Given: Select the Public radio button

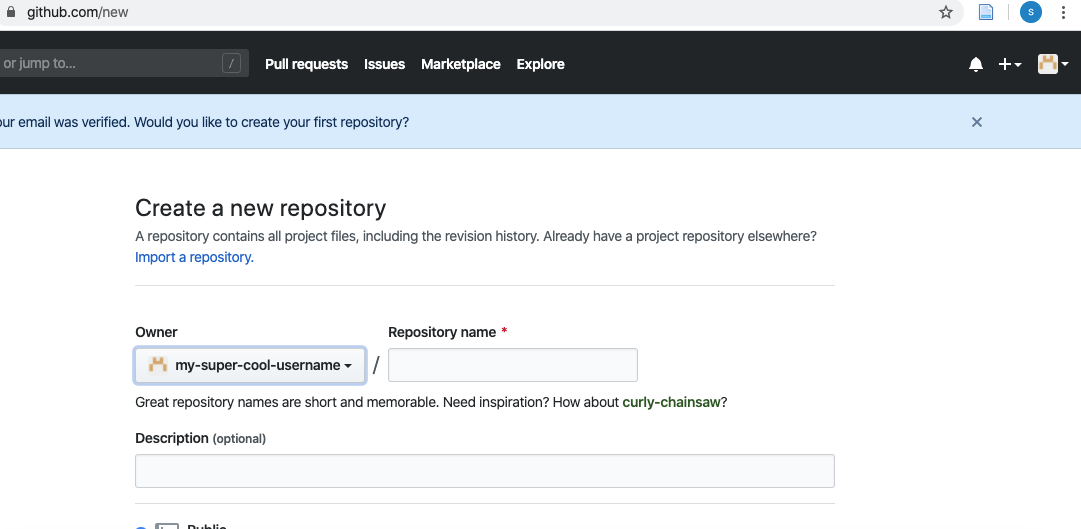Looking at the screenshot, I should tap(140, 528).
